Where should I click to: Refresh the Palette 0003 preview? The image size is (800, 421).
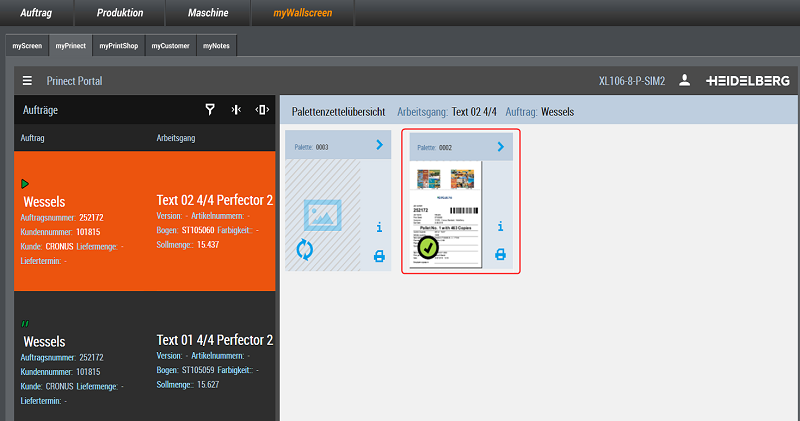tap(307, 248)
